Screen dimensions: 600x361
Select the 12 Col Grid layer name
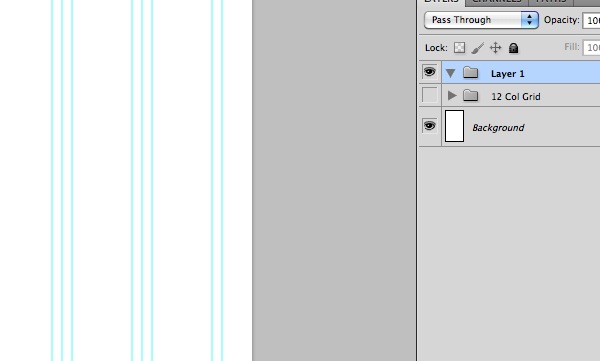pyautogui.click(x=516, y=96)
